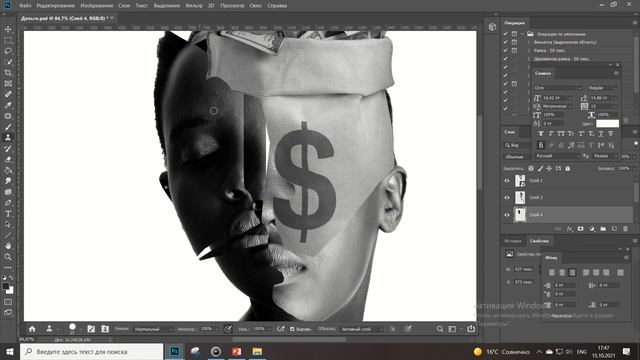Click the text color swatch Цвет

pos(607,123)
